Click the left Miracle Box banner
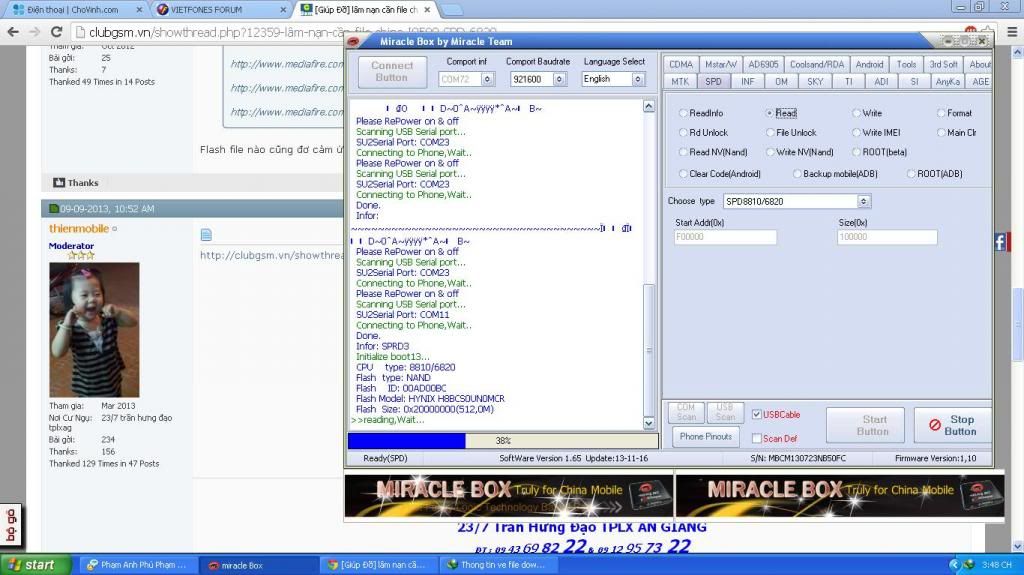The image size is (1024, 575). pyautogui.click(x=509, y=496)
